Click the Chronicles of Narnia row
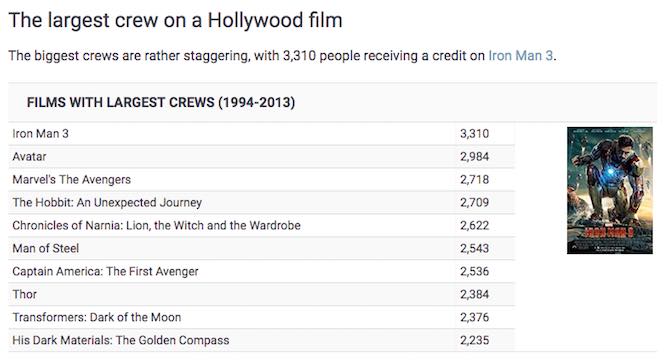Image resolution: width=670 pixels, height=364 pixels. click(262, 226)
